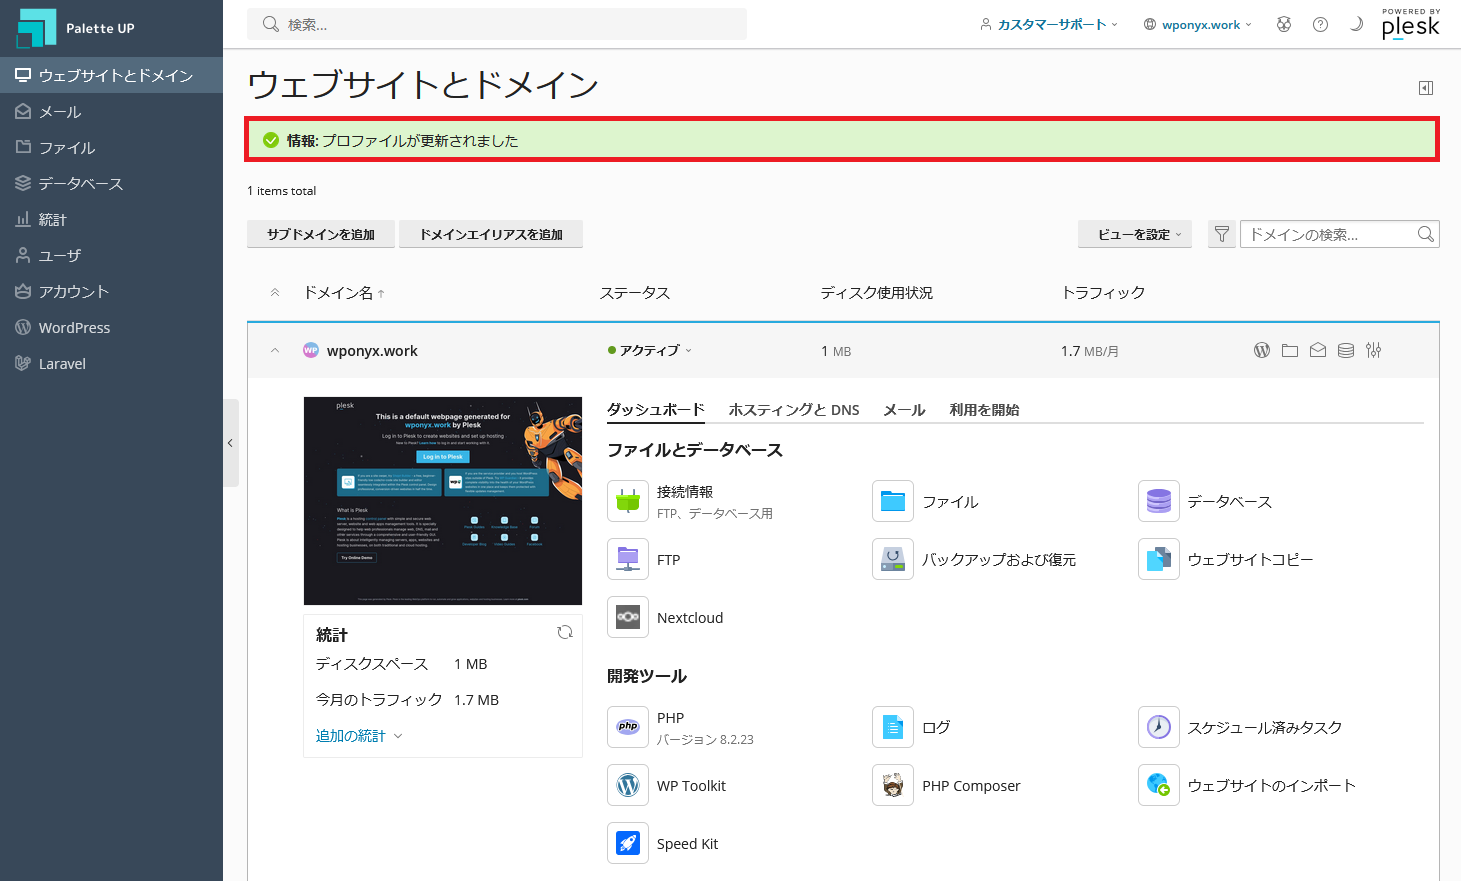
Task: Open ユーザ in the sidebar
Action: (111, 255)
